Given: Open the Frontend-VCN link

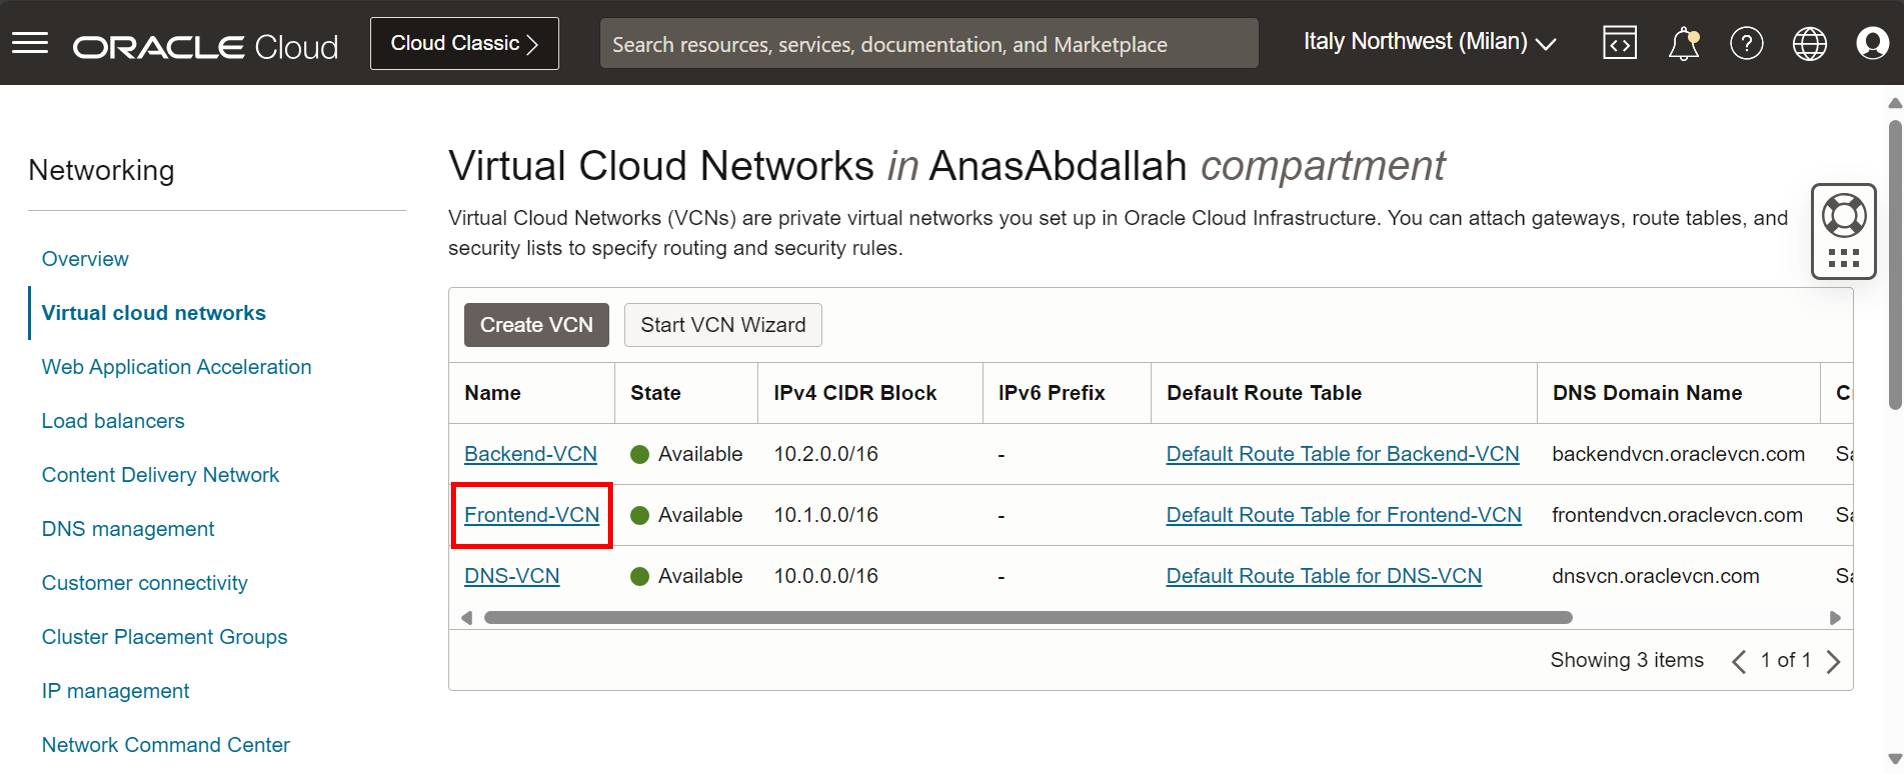Looking at the screenshot, I should [531, 515].
